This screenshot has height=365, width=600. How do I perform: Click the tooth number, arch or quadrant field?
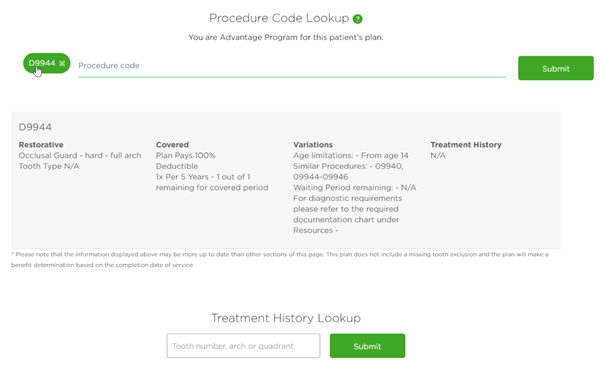(x=243, y=346)
